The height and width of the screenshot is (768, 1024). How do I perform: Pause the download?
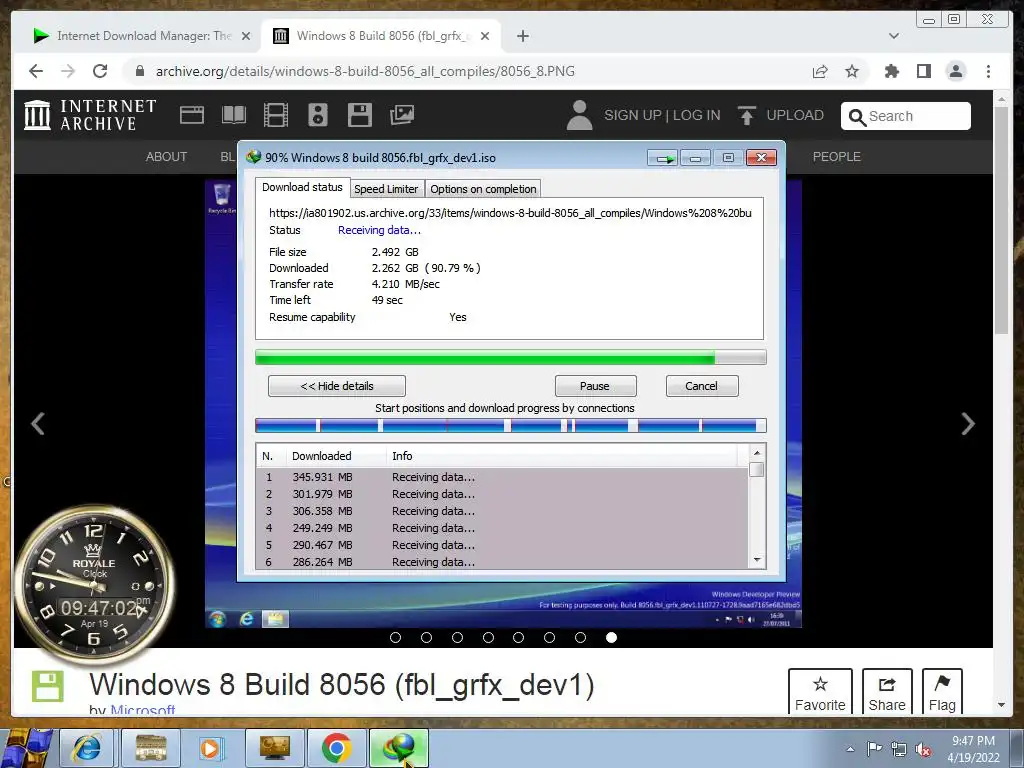click(595, 386)
